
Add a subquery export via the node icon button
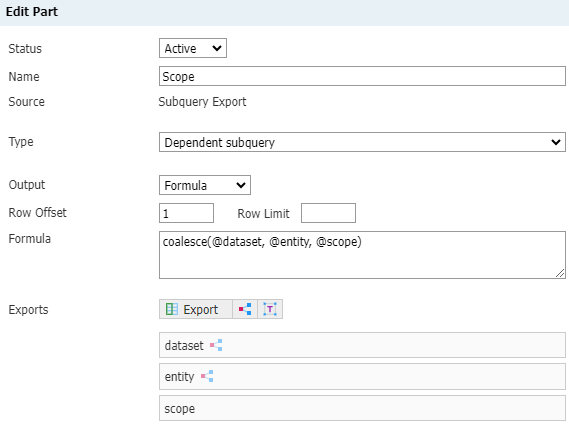coord(245,309)
